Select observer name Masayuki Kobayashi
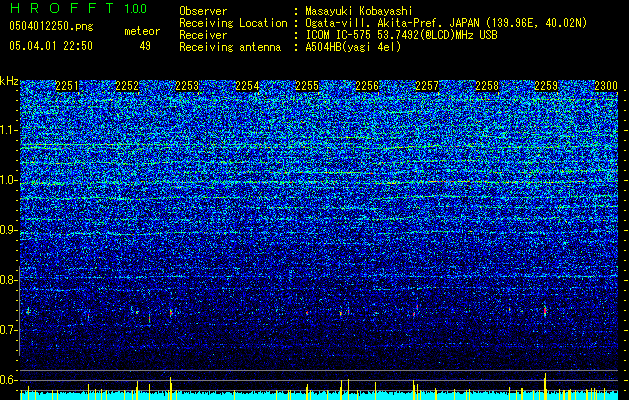 pyautogui.click(x=359, y=11)
